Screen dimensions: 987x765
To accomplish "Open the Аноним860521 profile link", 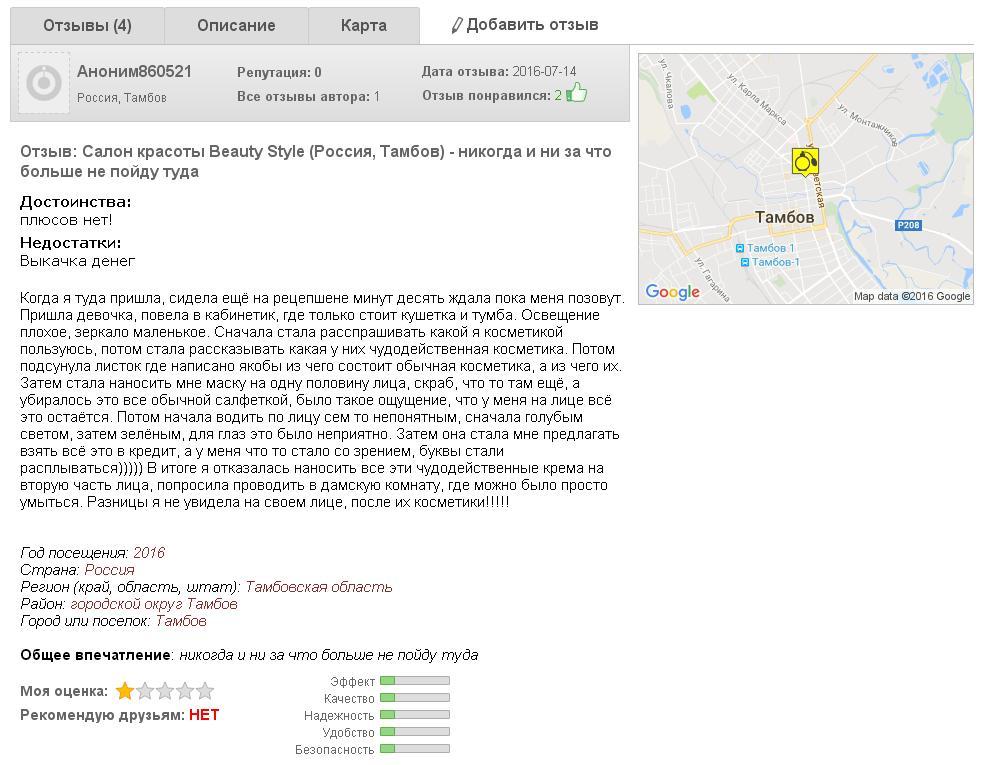I will pos(134,72).
